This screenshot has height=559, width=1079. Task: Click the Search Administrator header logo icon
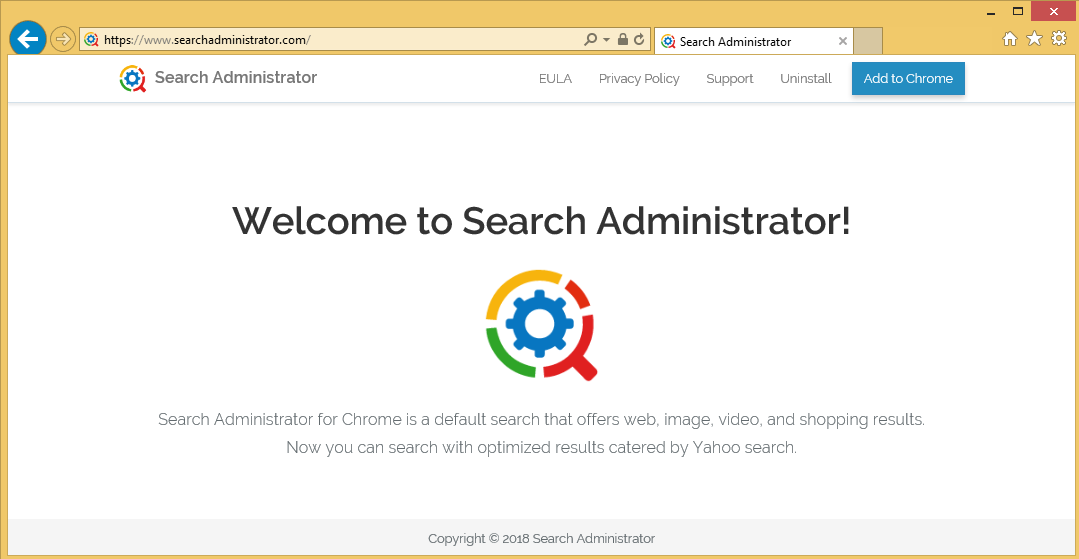click(x=133, y=78)
